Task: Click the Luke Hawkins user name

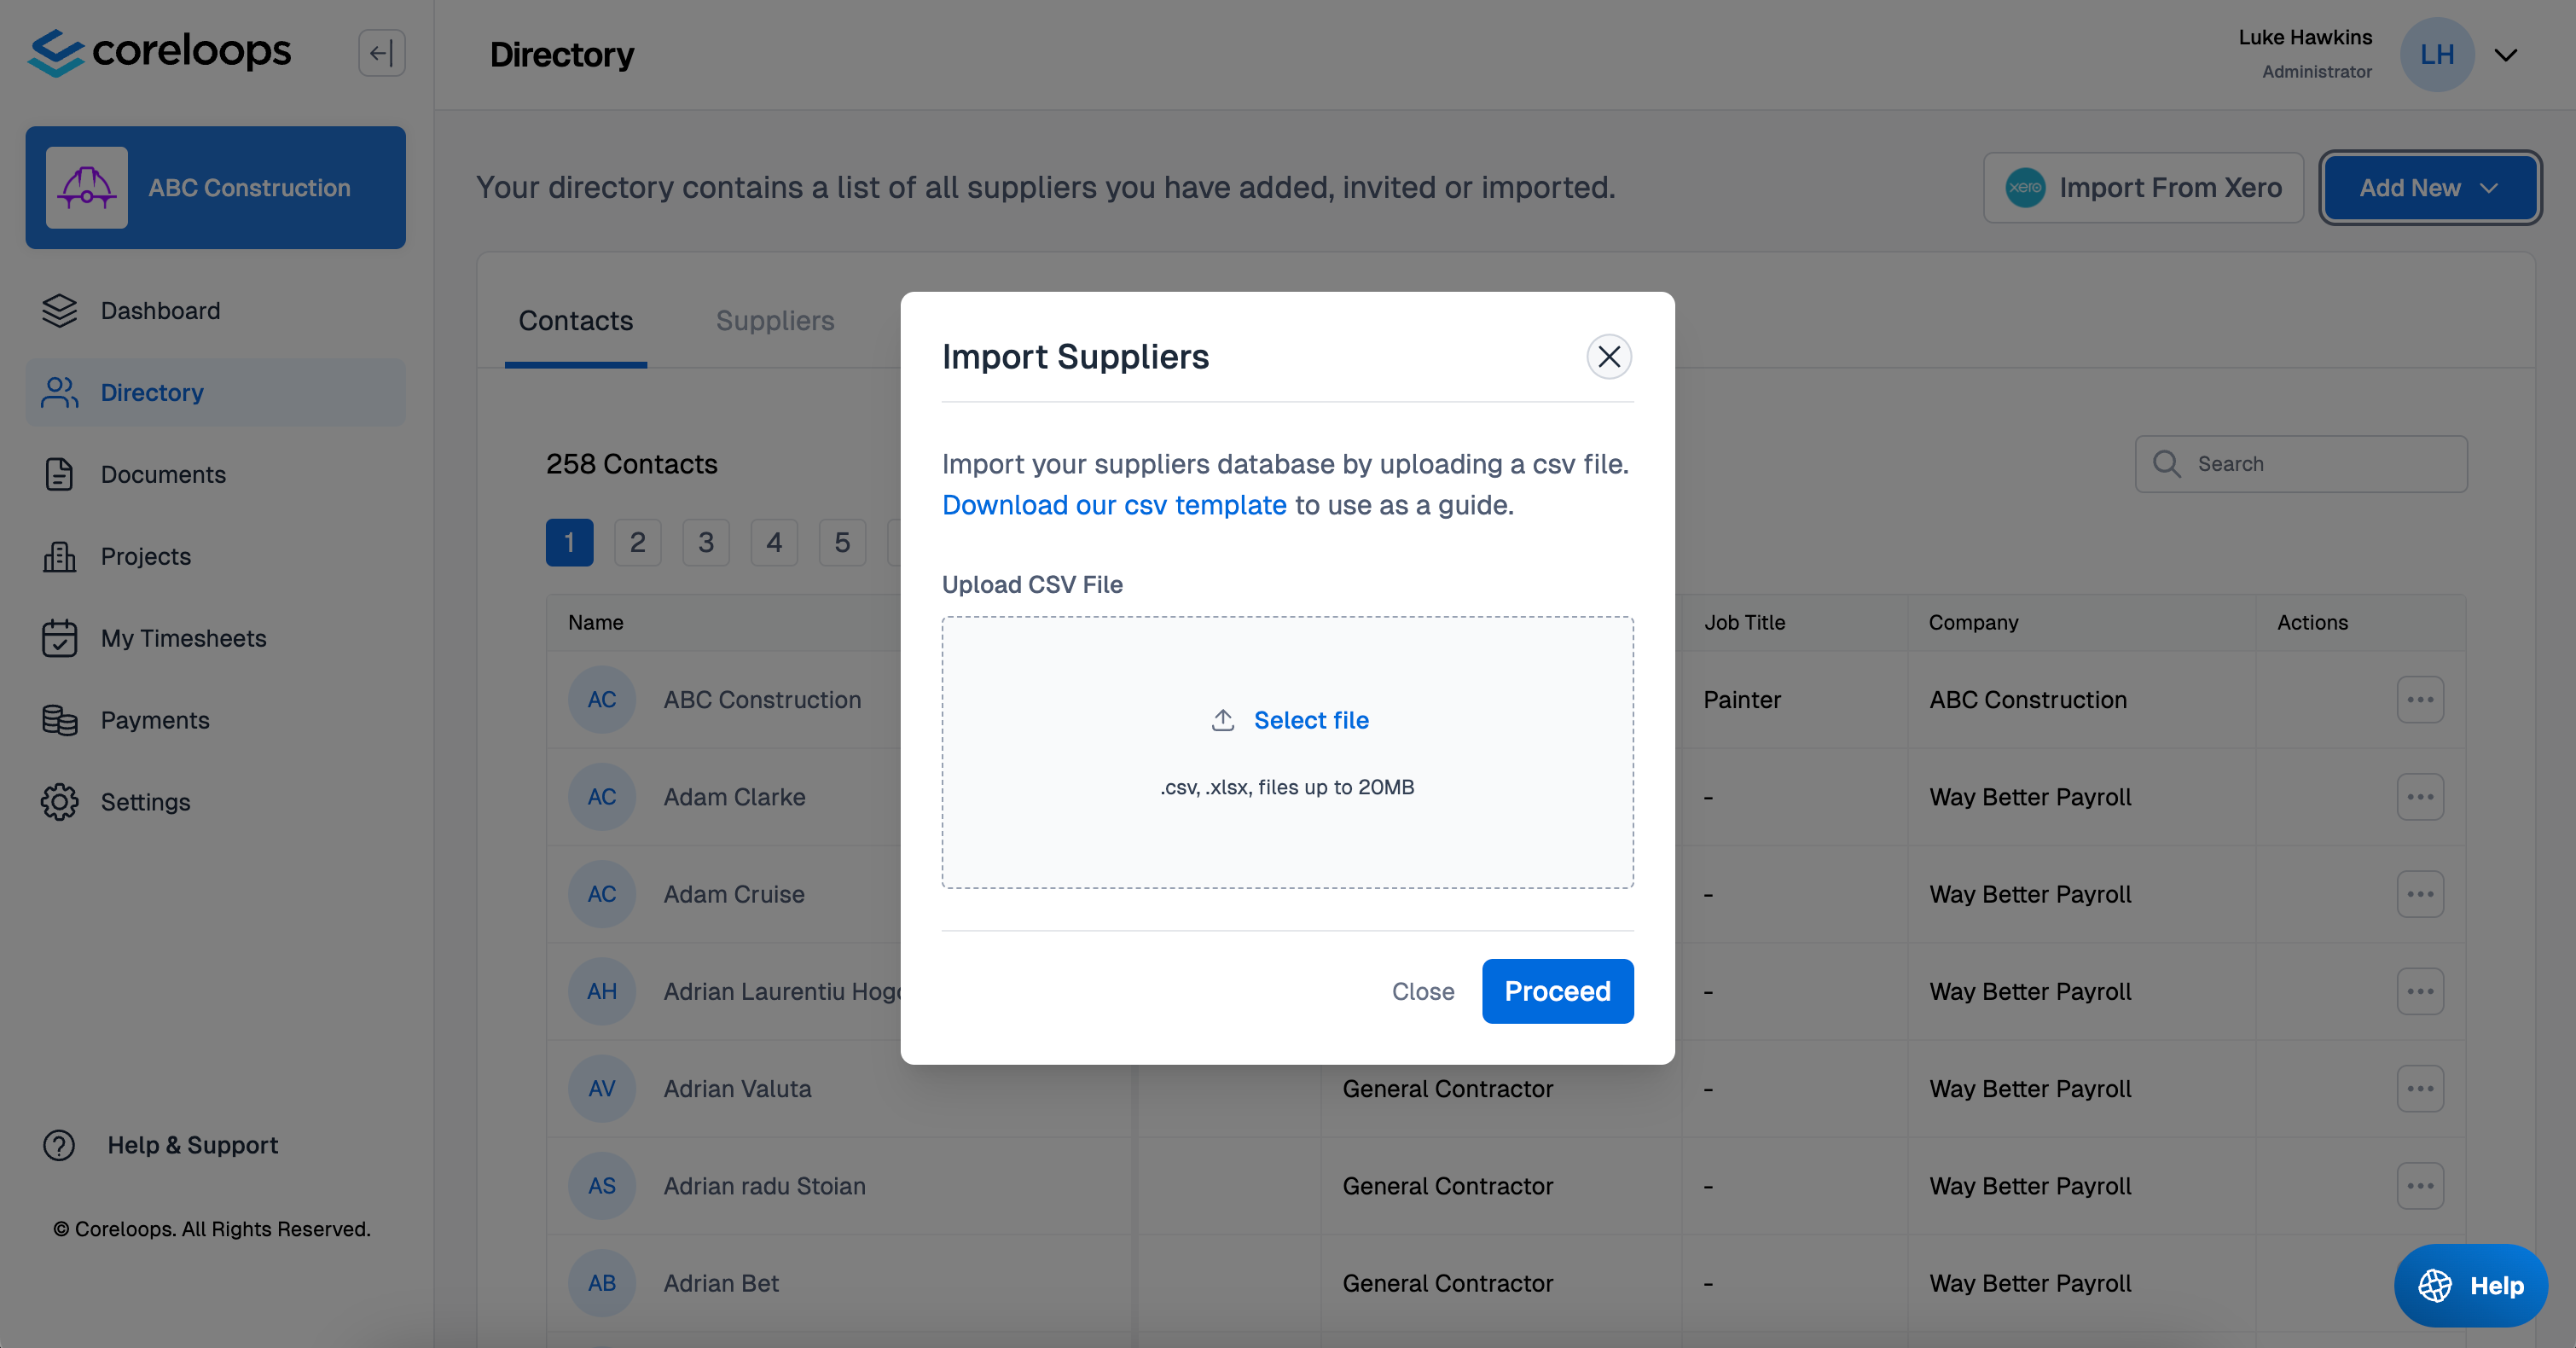Action: point(2305,37)
